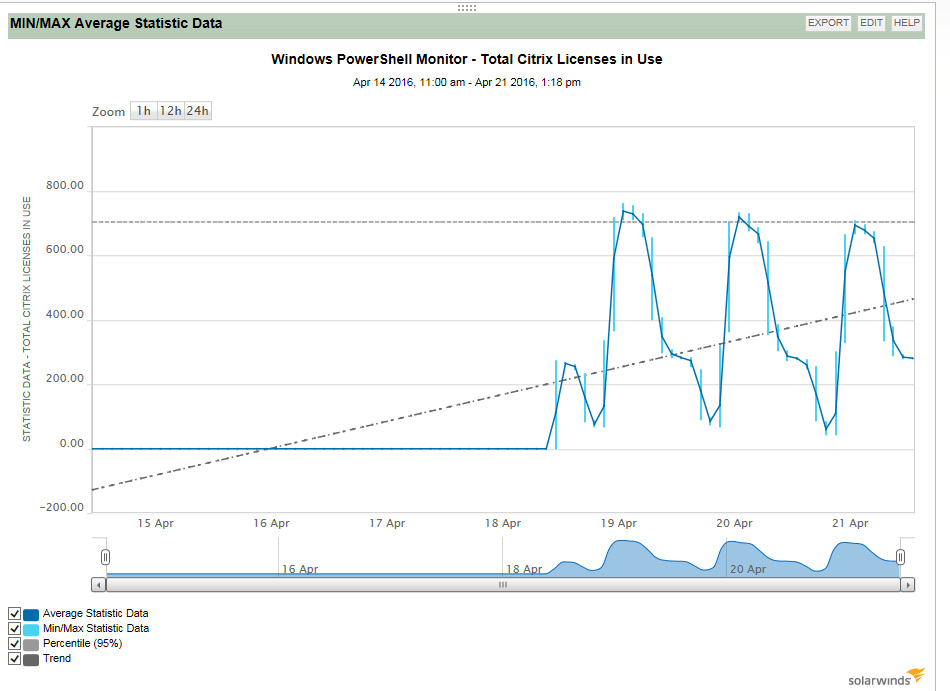Click the right range handle of navigator

click(900, 557)
